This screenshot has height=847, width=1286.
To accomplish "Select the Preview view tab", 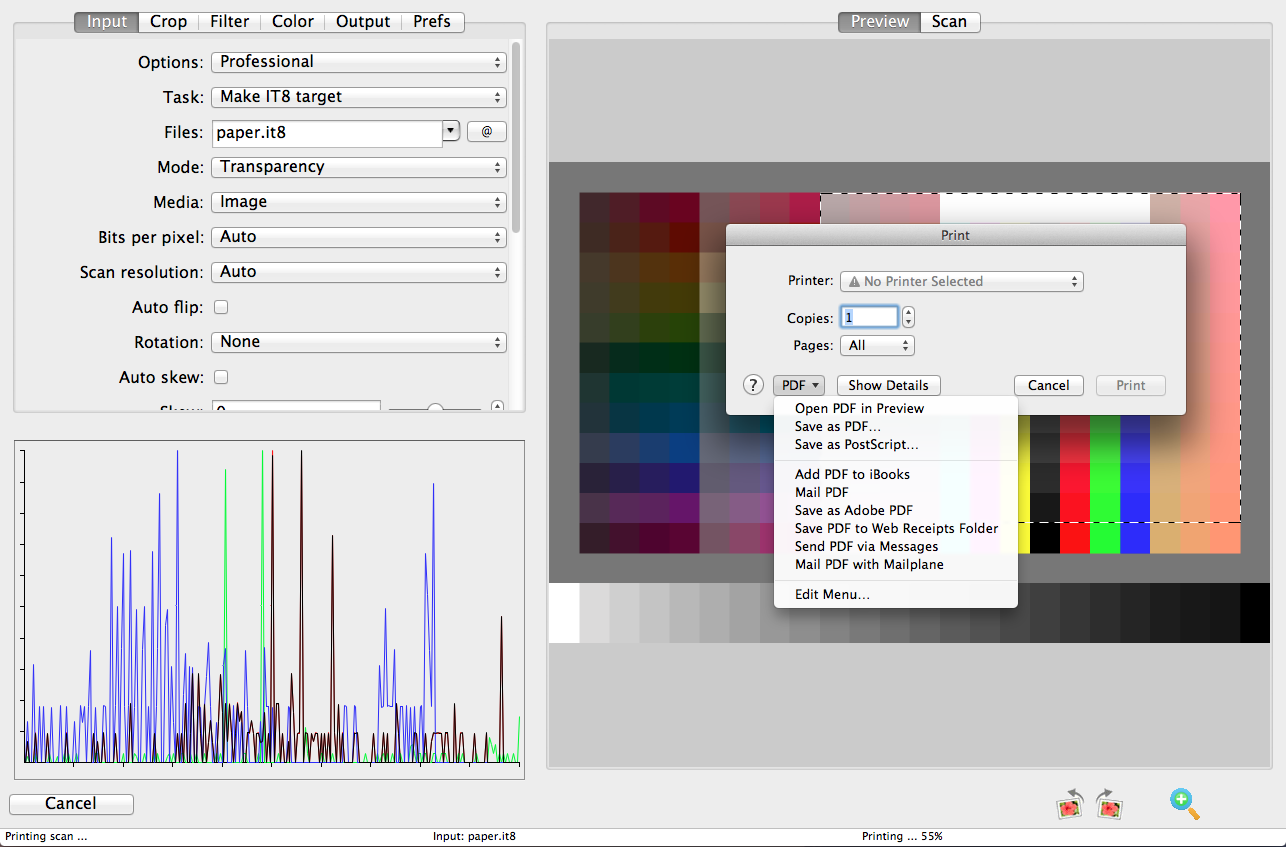I will 880,21.
